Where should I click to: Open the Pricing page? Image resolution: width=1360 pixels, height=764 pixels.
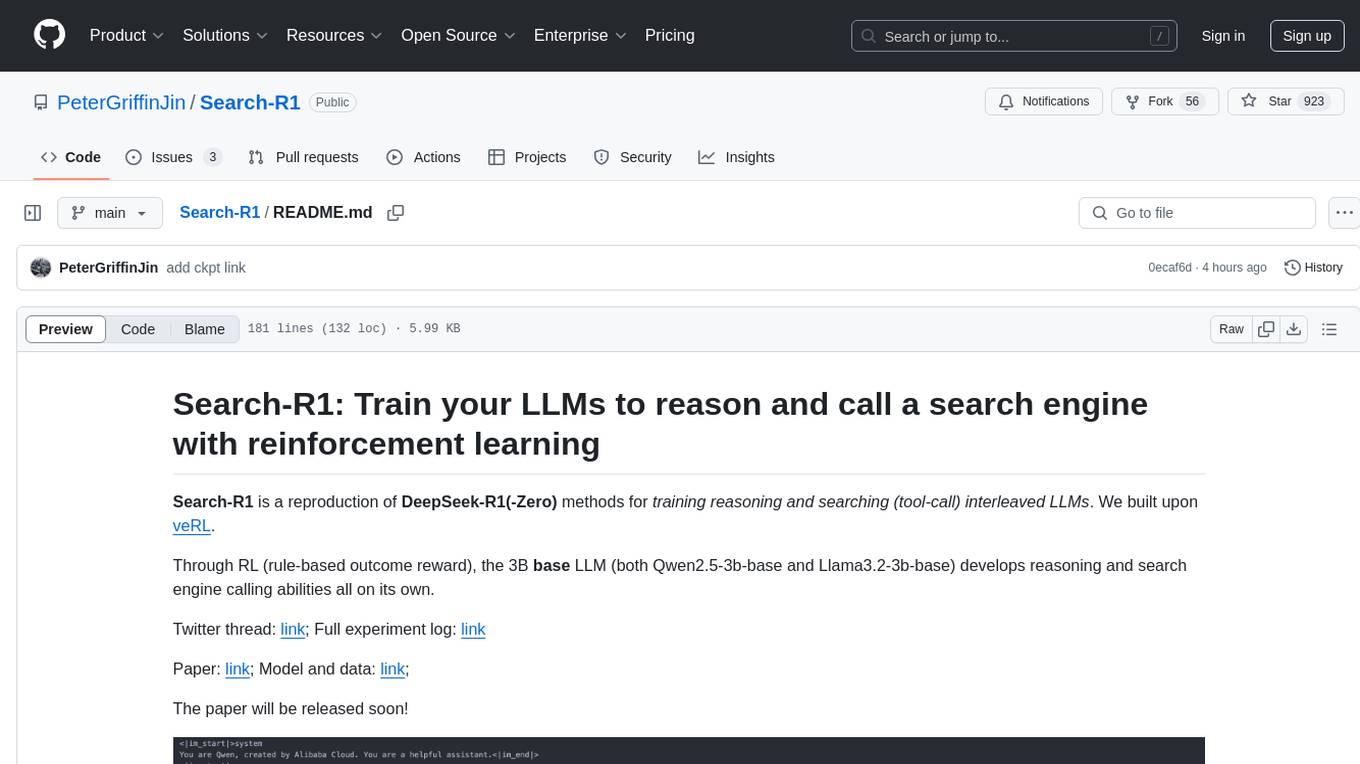click(670, 35)
